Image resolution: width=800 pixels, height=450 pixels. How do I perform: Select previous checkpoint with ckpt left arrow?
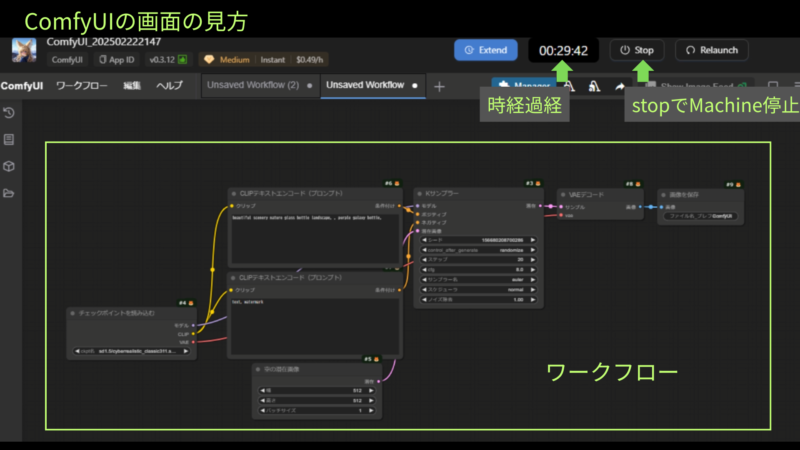click(x=77, y=351)
